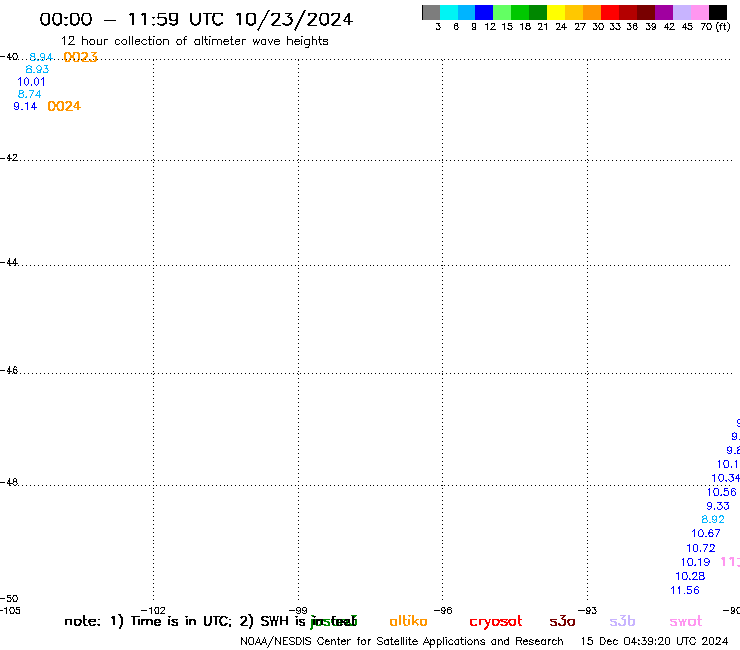
Task: Click the timestamp '15 Dec 04:39:20 UTC 2024'
Action: point(654,641)
